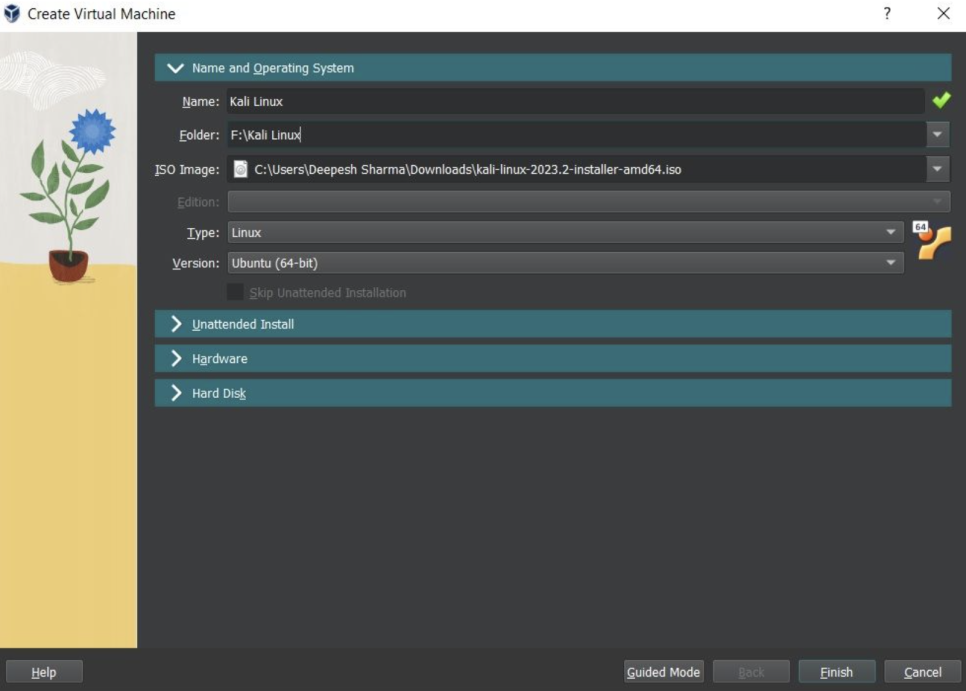Screen dimensions: 966x691
Task: Click the ISO Image path field
Action: [x=577, y=169]
